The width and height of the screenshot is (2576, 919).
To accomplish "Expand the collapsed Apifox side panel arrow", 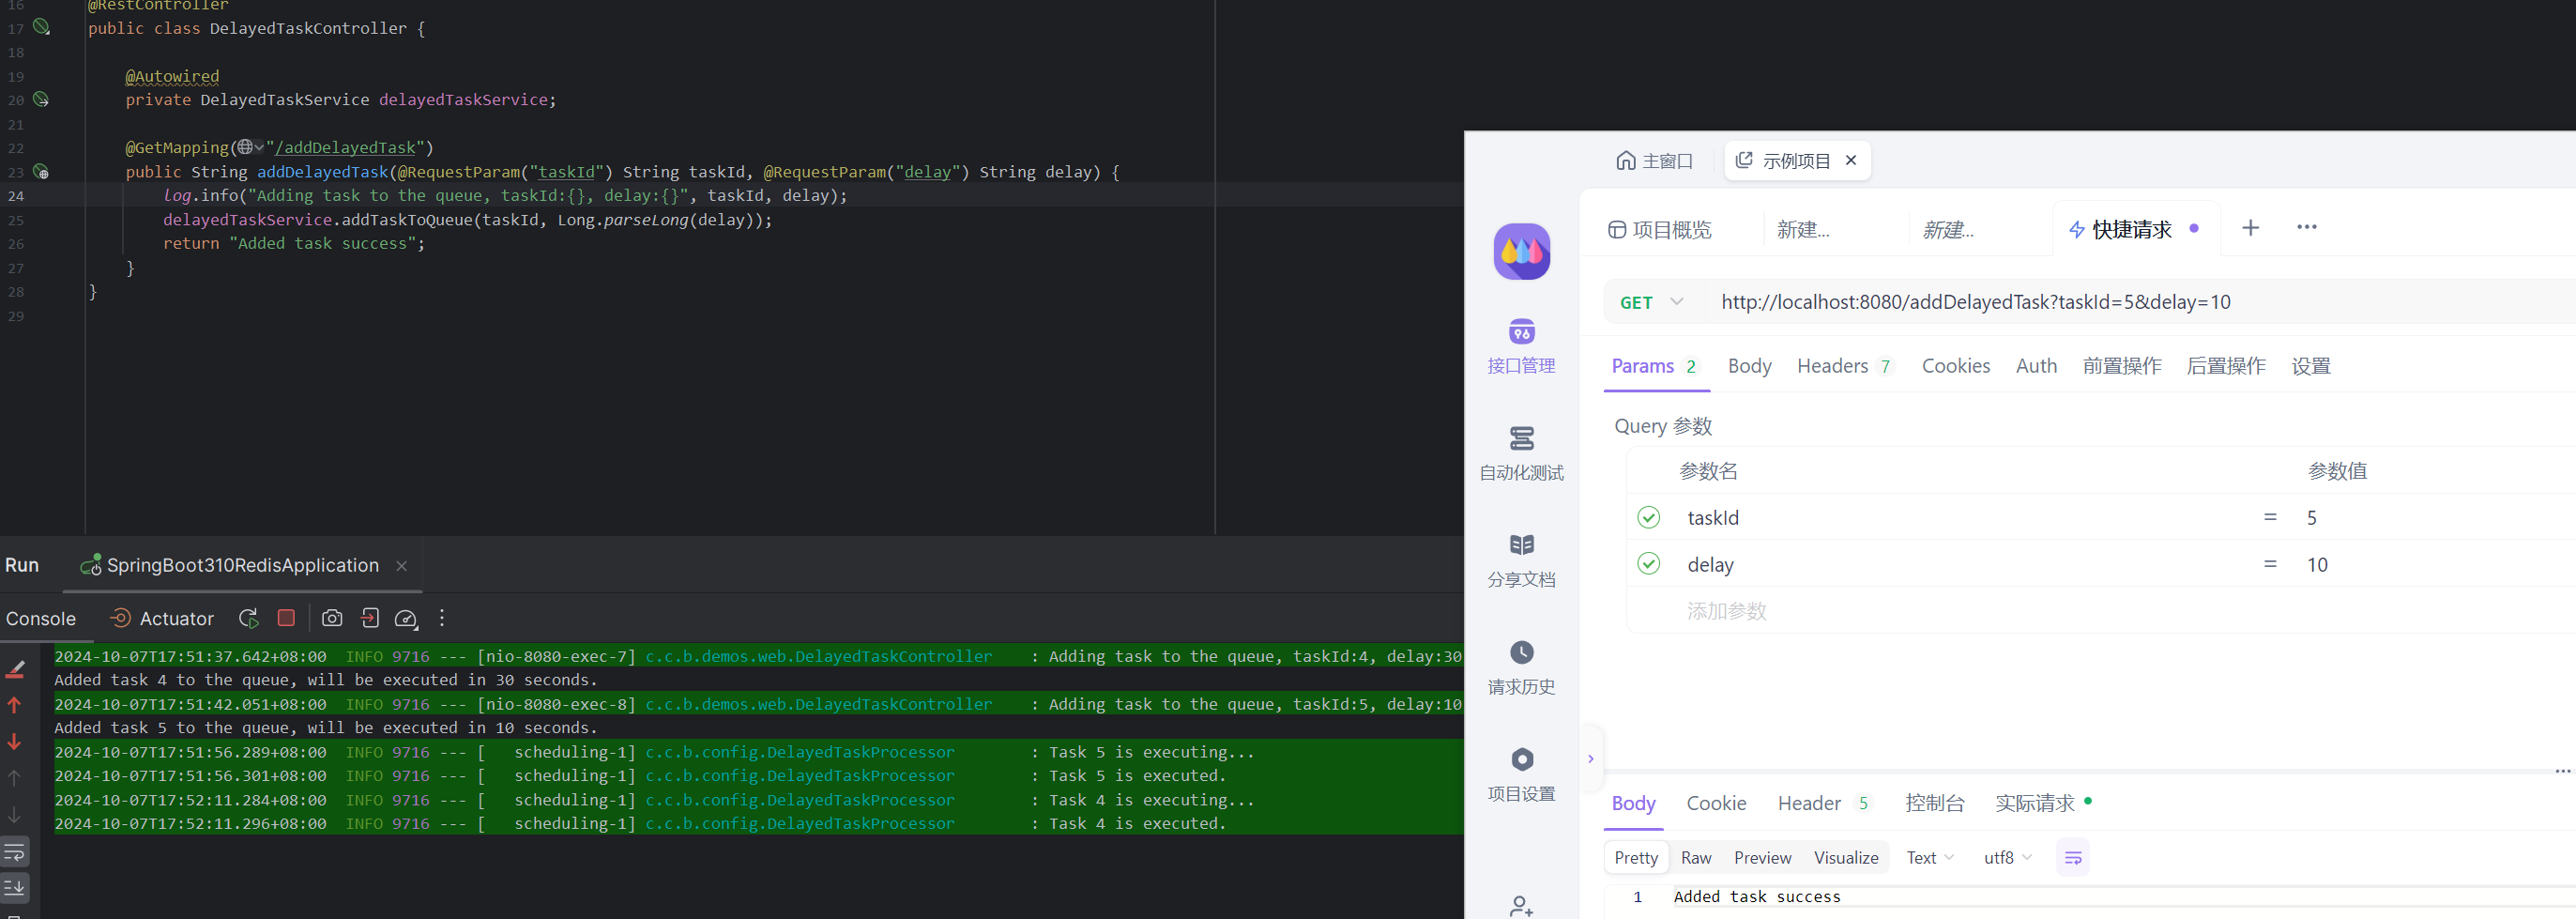I will pos(1590,759).
